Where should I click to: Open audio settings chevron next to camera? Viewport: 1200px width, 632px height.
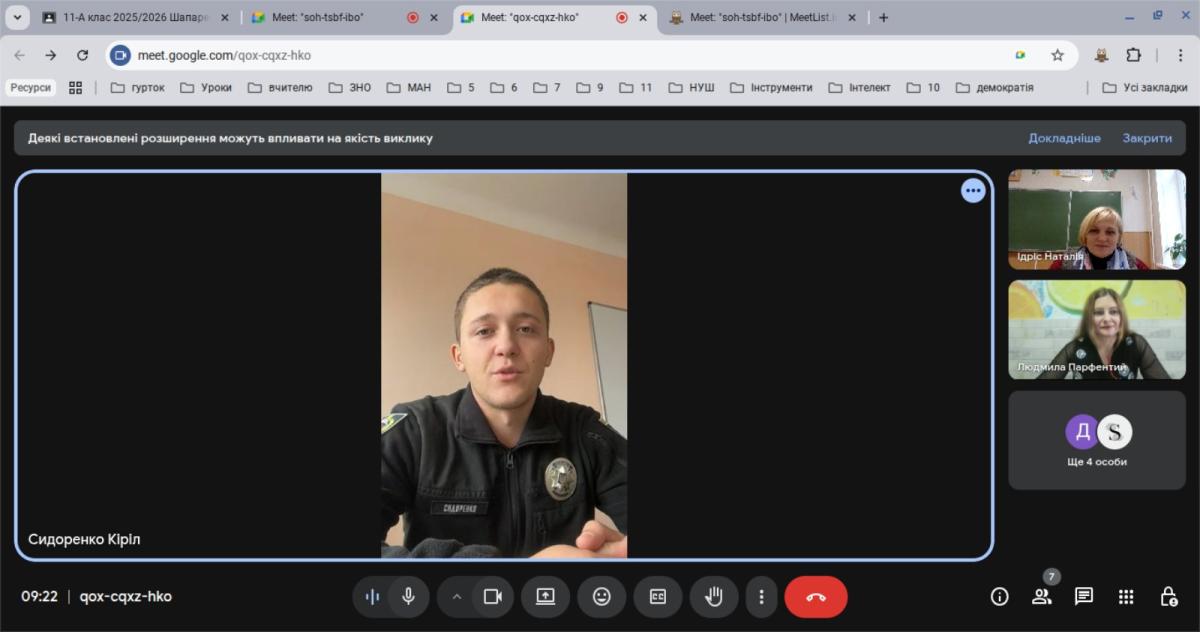coord(457,596)
